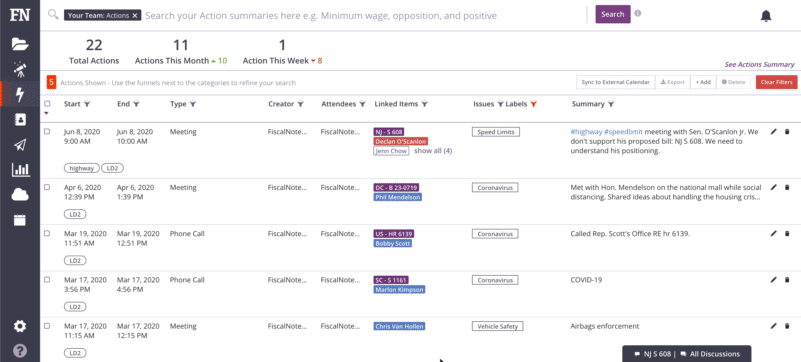
Task: Delete the Jun 8 meeting trash icon
Action: coord(787,131)
